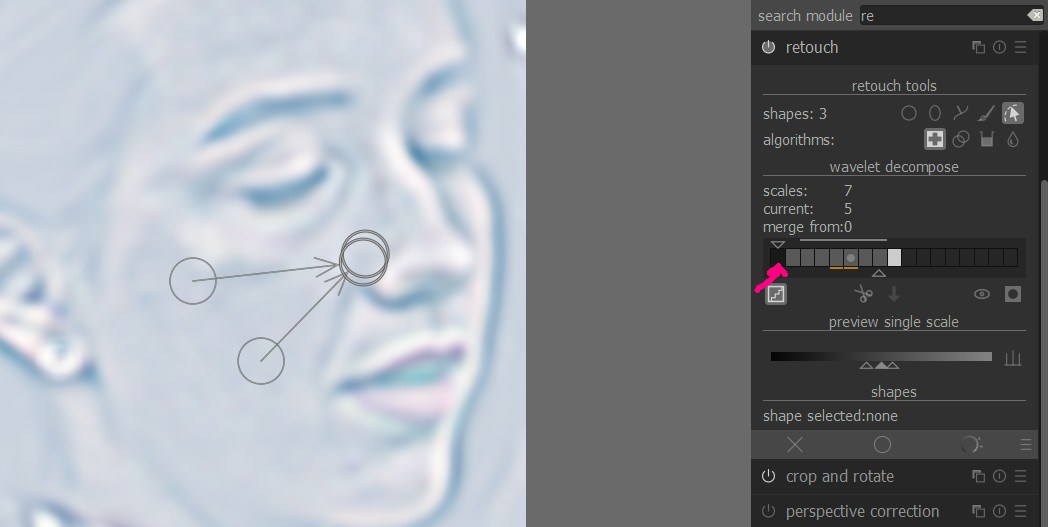Enable the crop and rotate power button
1048x527 pixels.
pyautogui.click(x=769, y=476)
